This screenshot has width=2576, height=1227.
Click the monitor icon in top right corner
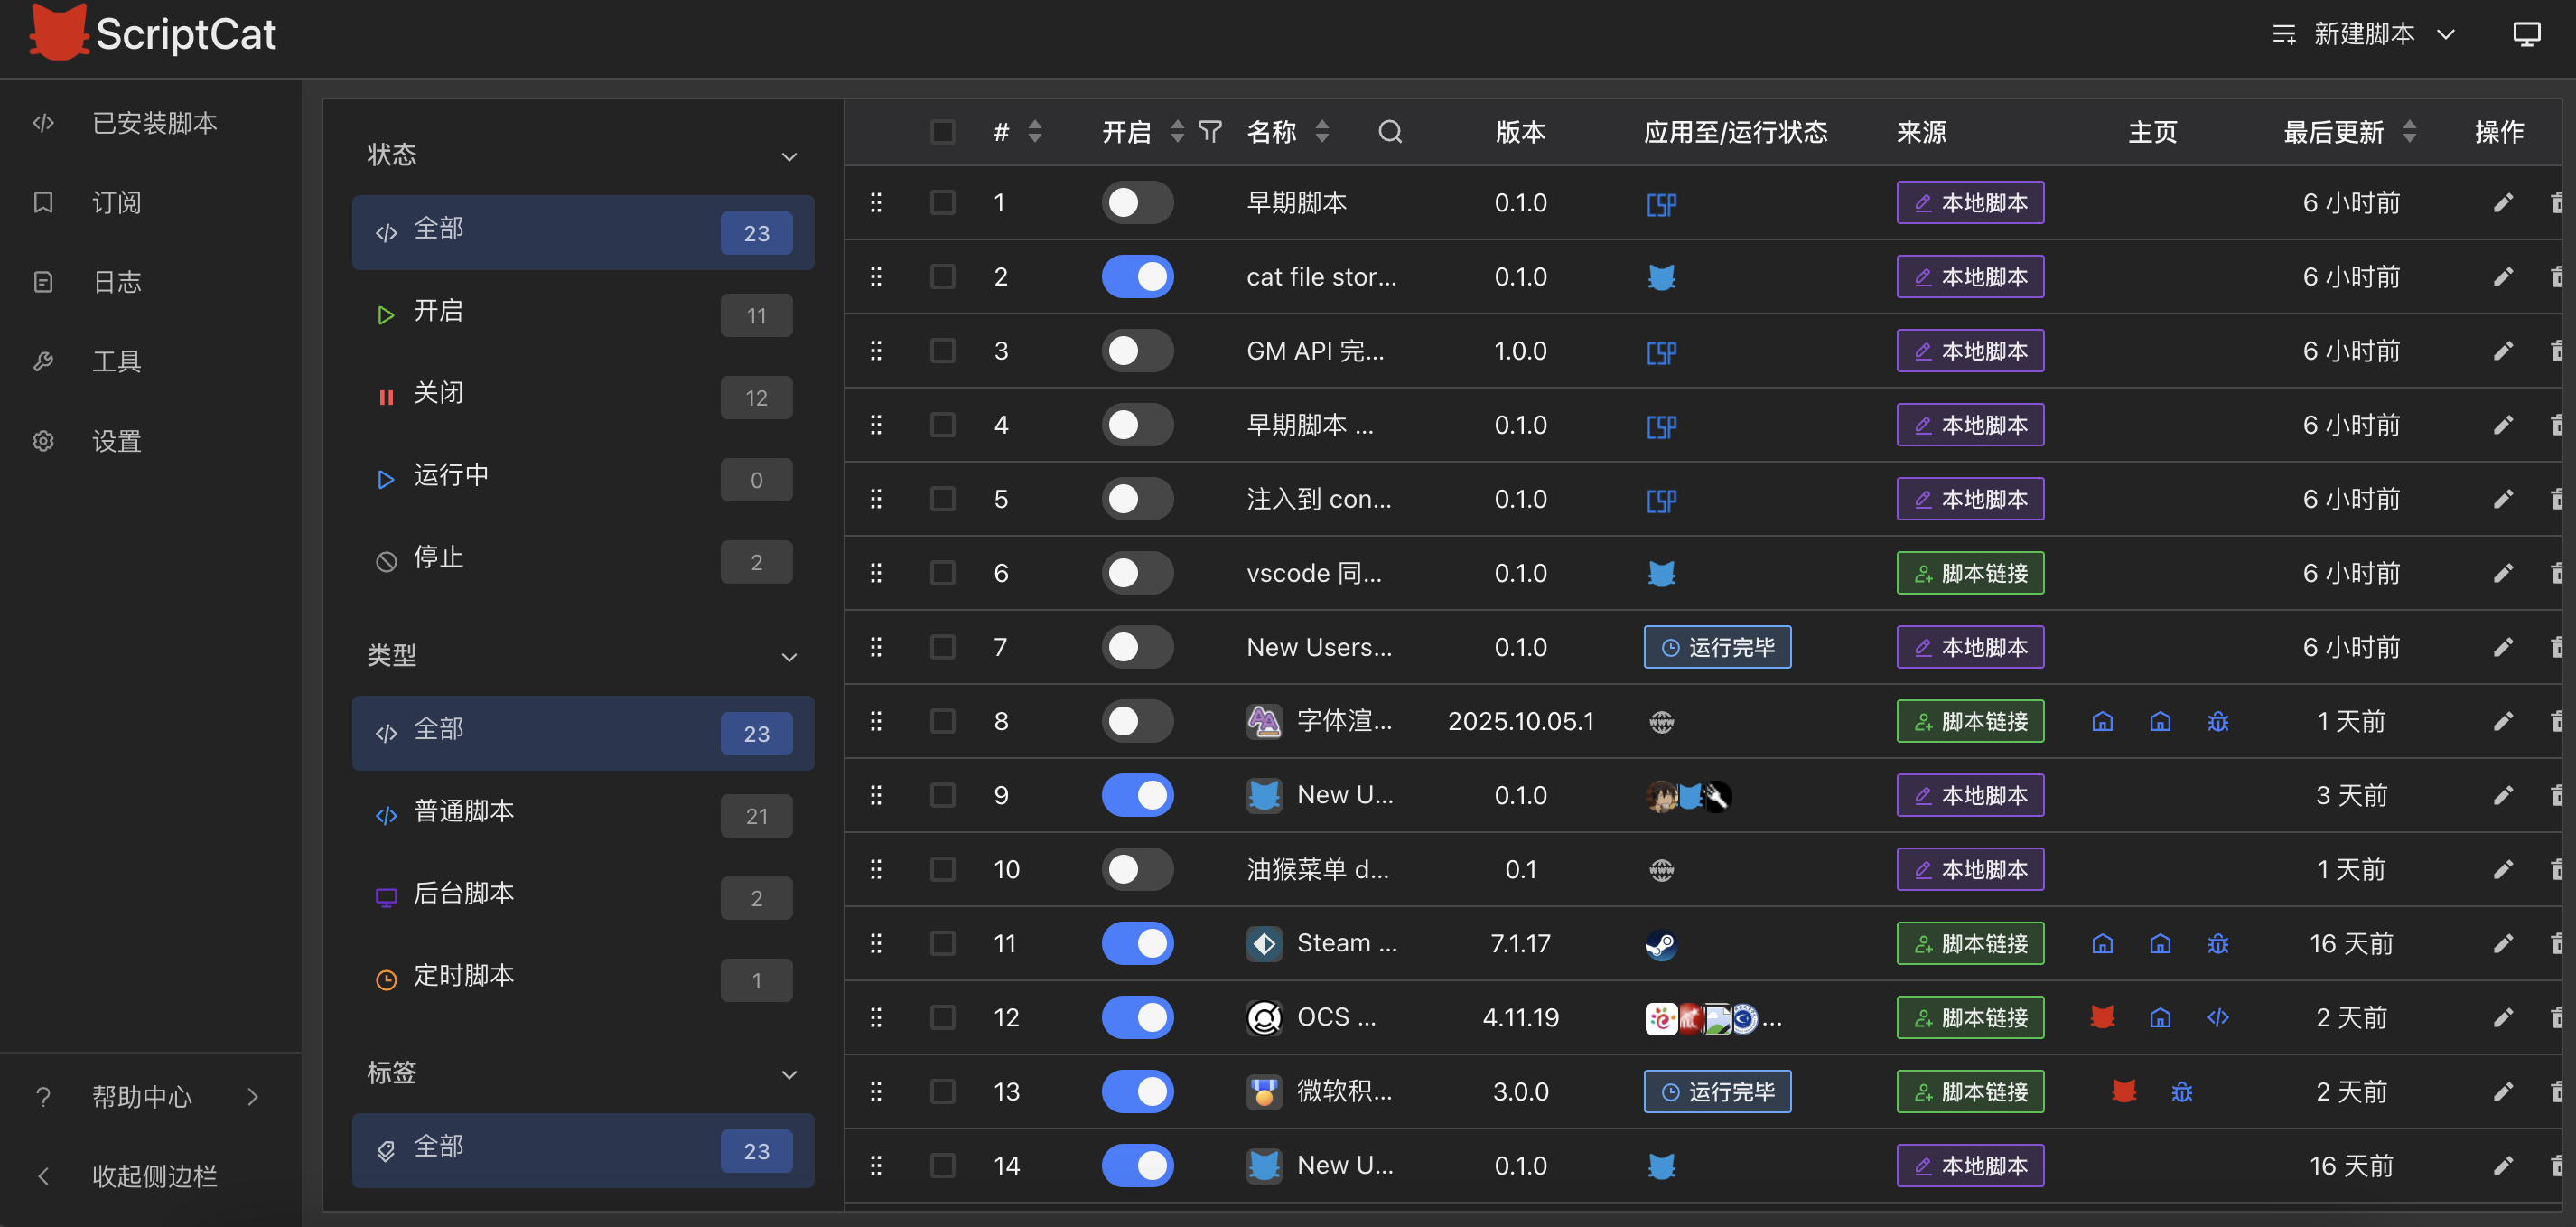pyautogui.click(x=2526, y=35)
